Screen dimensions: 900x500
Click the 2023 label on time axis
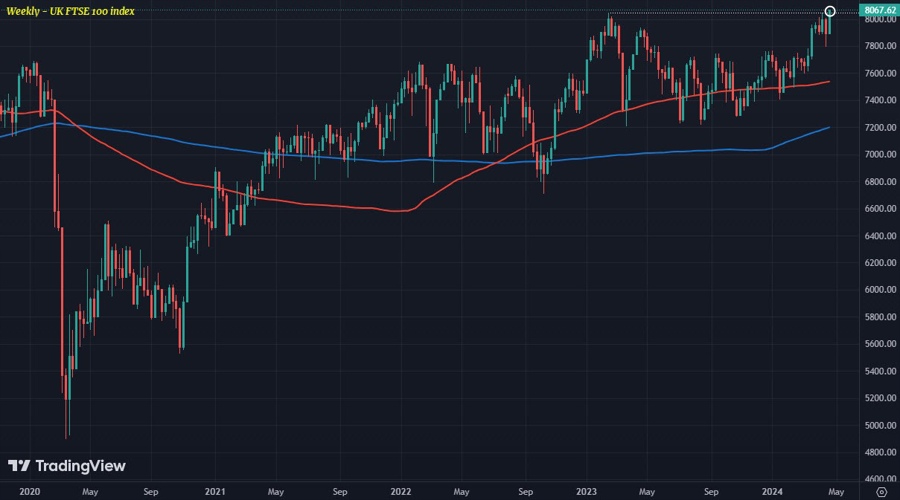(x=585, y=492)
